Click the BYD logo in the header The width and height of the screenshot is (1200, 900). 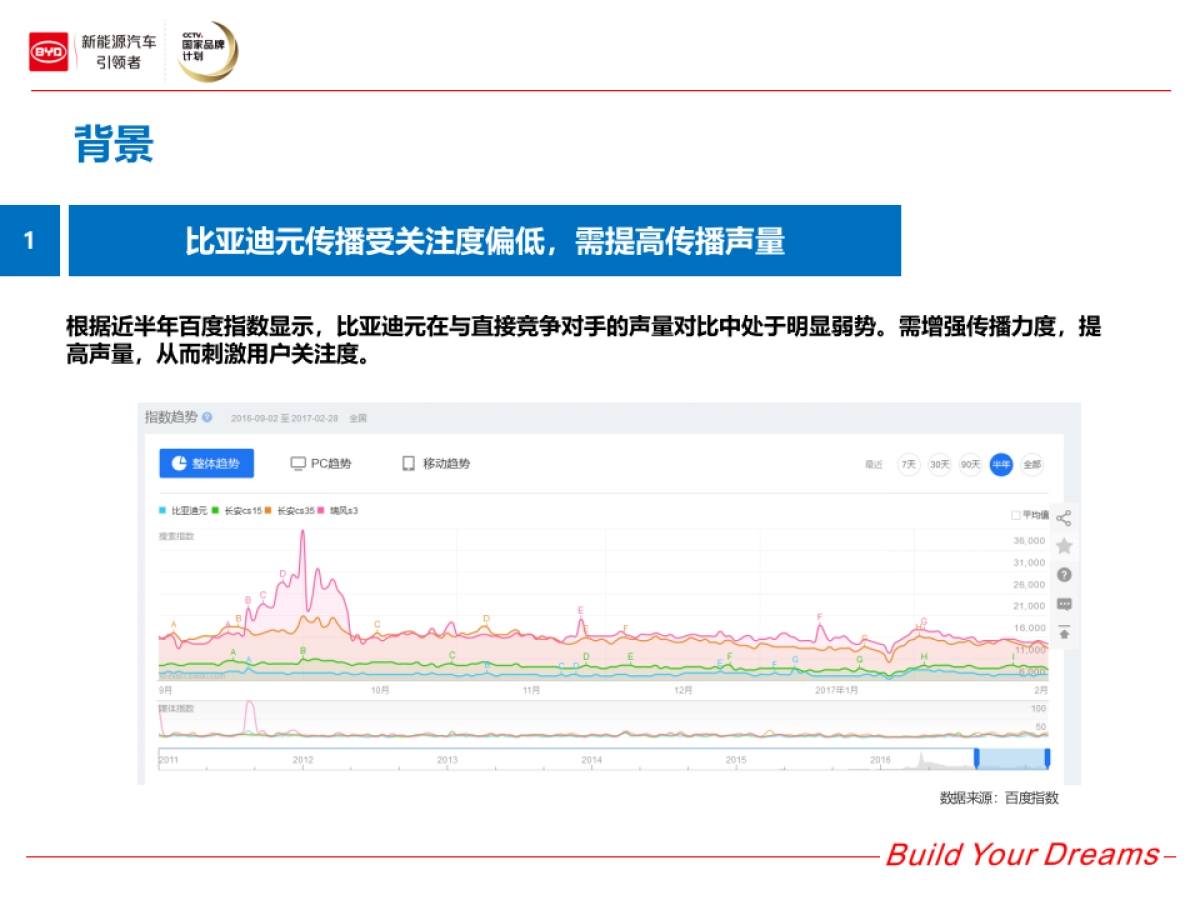tap(48, 48)
